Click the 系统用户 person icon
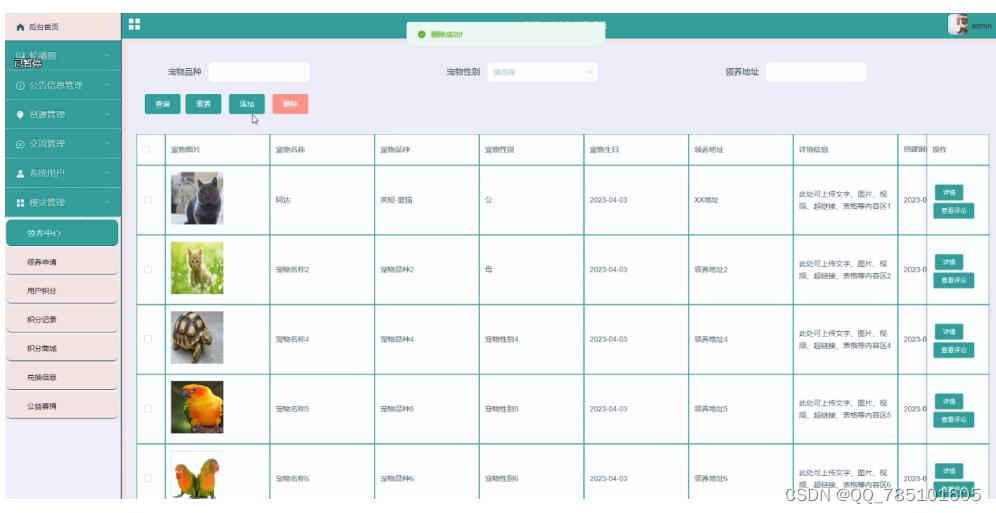The width and height of the screenshot is (996, 513). (x=20, y=173)
